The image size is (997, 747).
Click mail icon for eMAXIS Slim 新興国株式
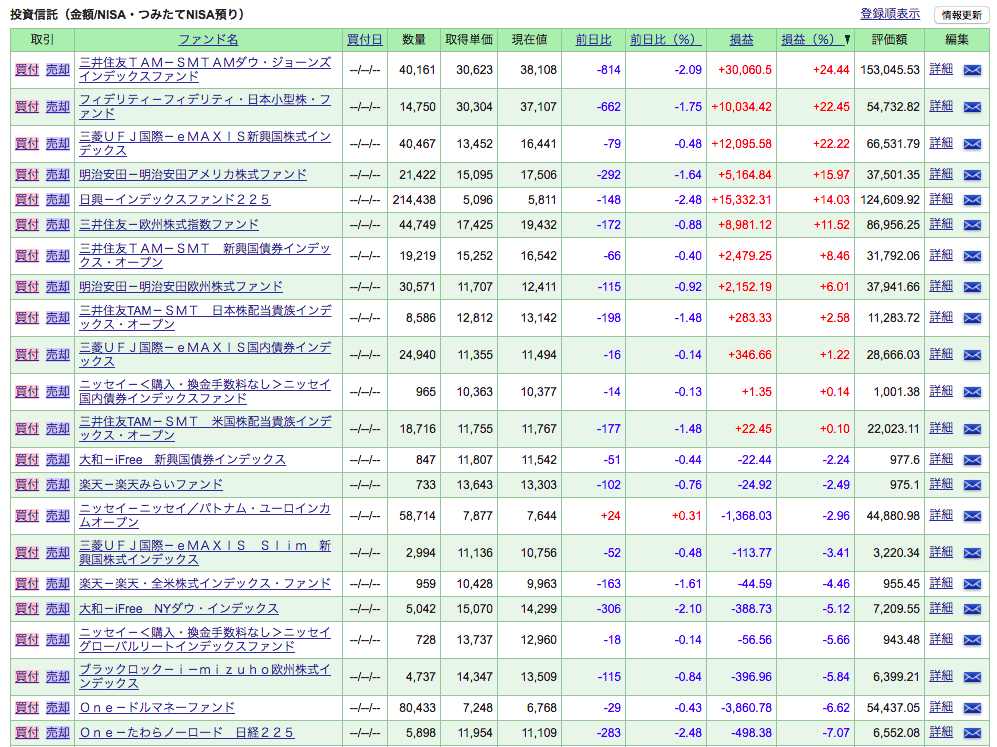972,554
